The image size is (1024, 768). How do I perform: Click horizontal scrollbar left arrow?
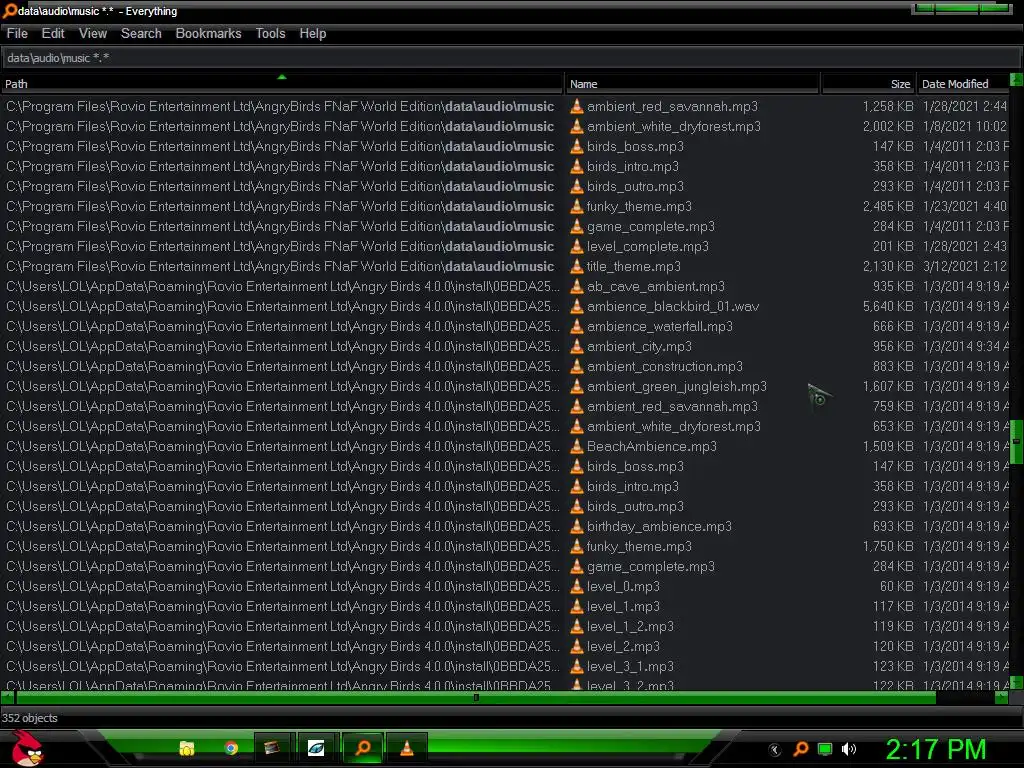(8, 697)
